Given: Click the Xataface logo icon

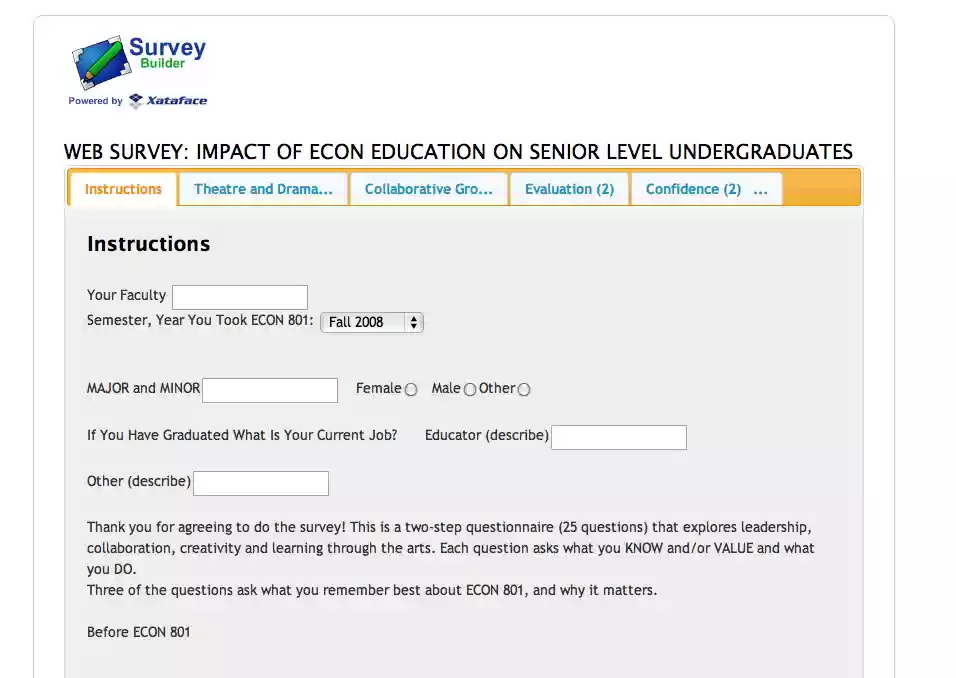Looking at the screenshot, I should (135, 101).
